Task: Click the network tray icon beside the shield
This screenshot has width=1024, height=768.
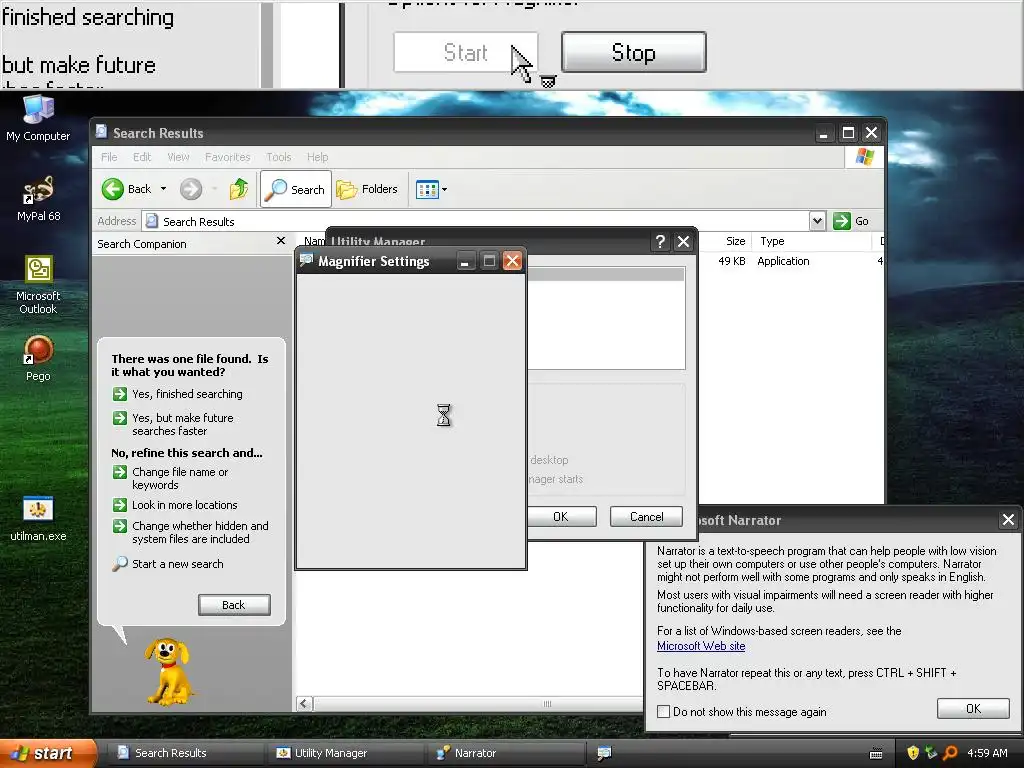Action: pyautogui.click(x=931, y=753)
